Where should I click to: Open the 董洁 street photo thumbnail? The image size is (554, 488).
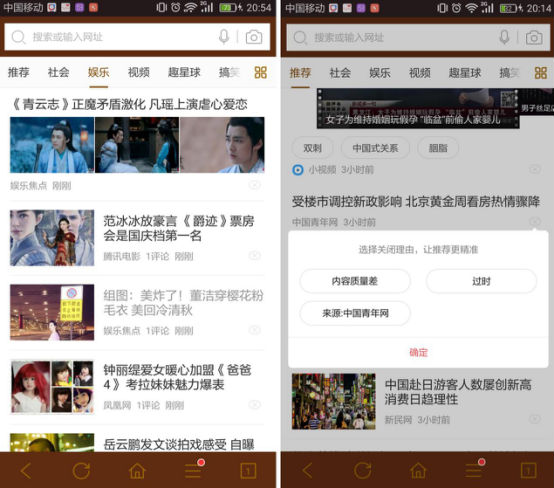click(52, 312)
